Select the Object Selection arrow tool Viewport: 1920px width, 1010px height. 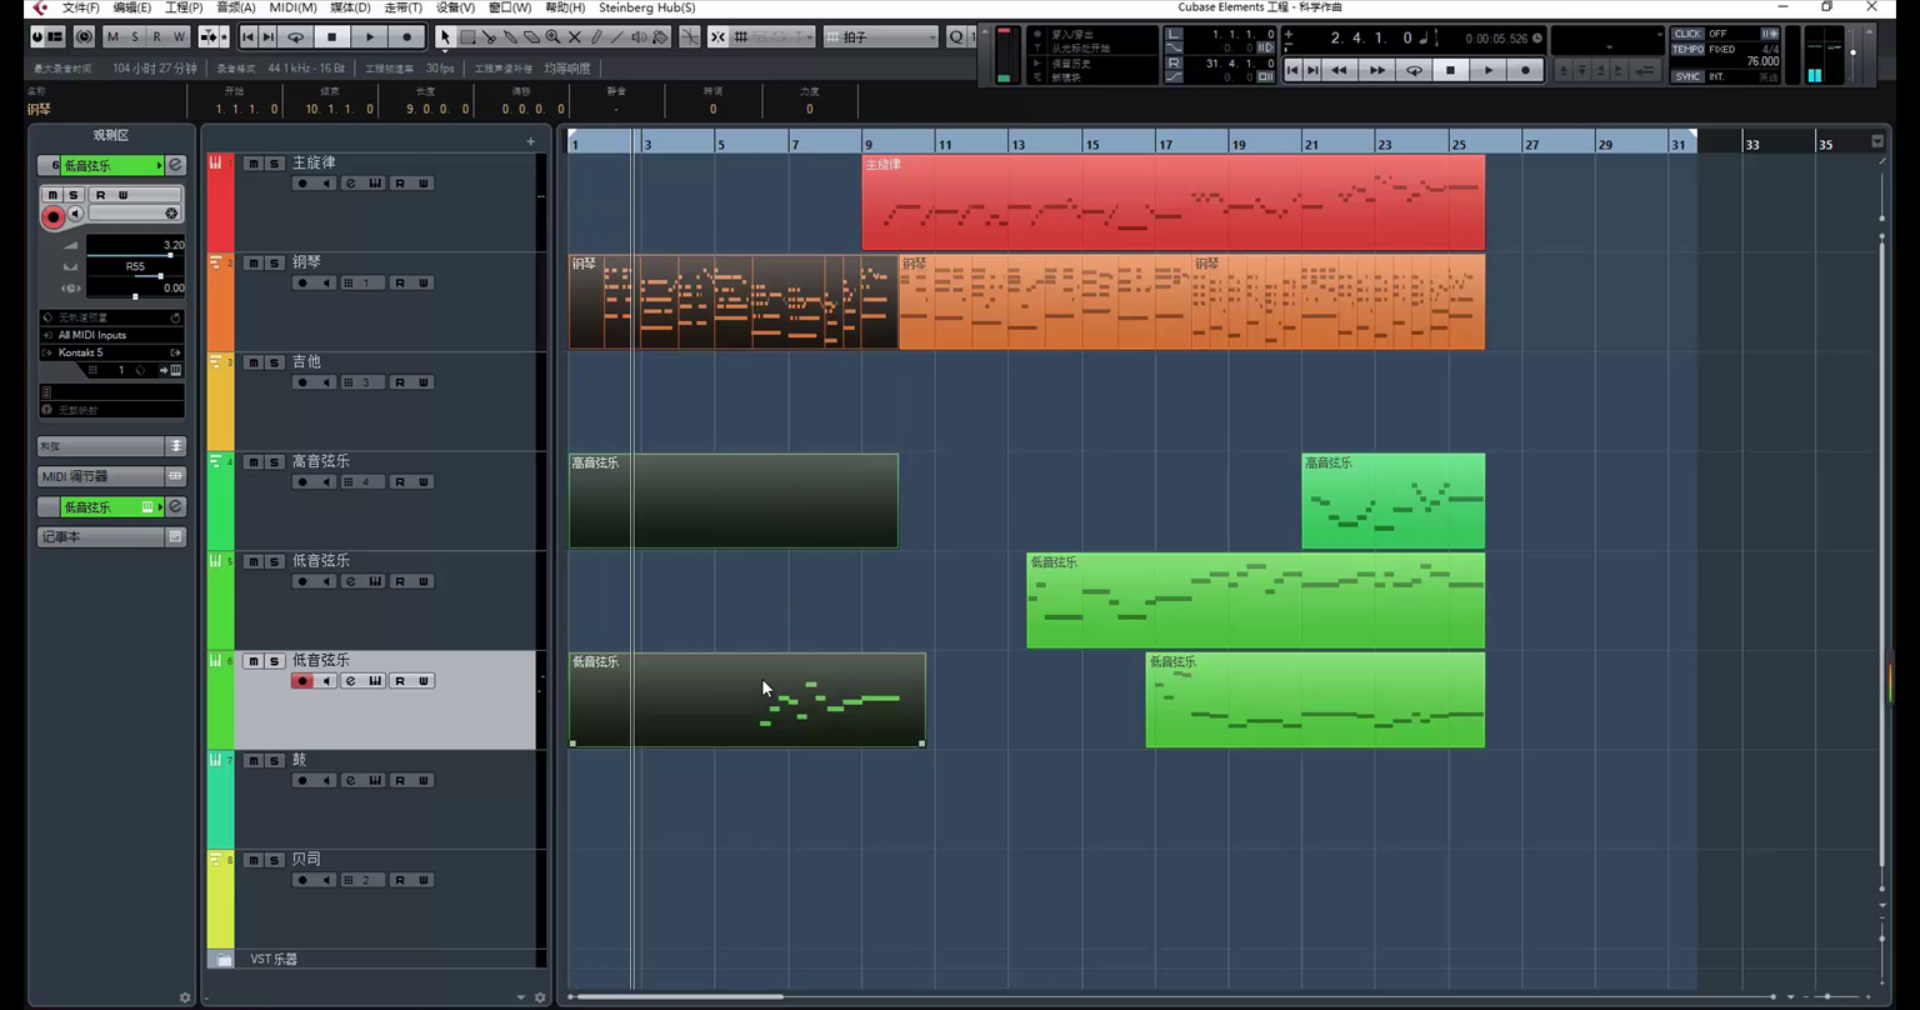pos(445,37)
